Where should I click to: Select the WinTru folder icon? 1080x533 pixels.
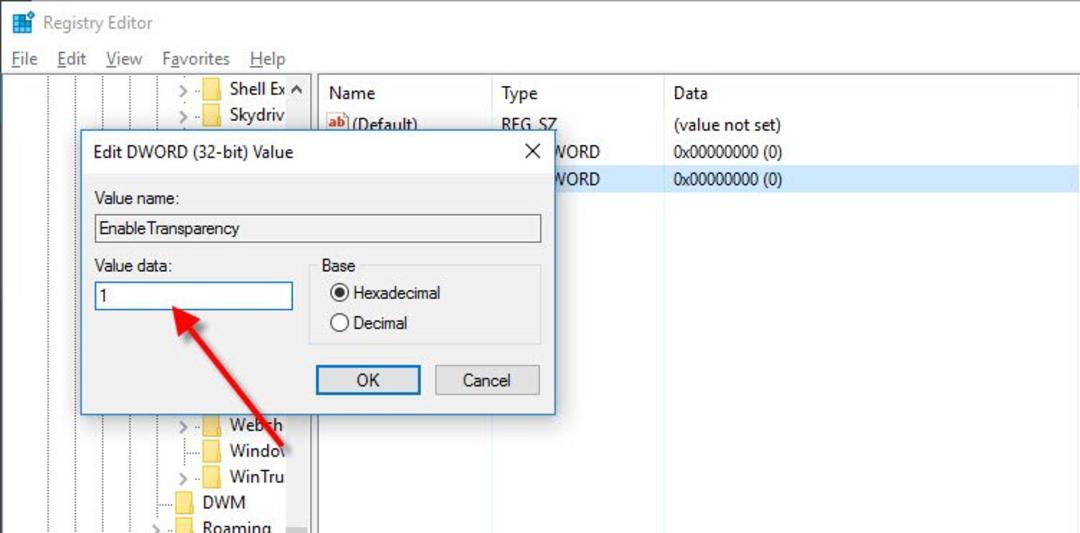tap(211, 476)
